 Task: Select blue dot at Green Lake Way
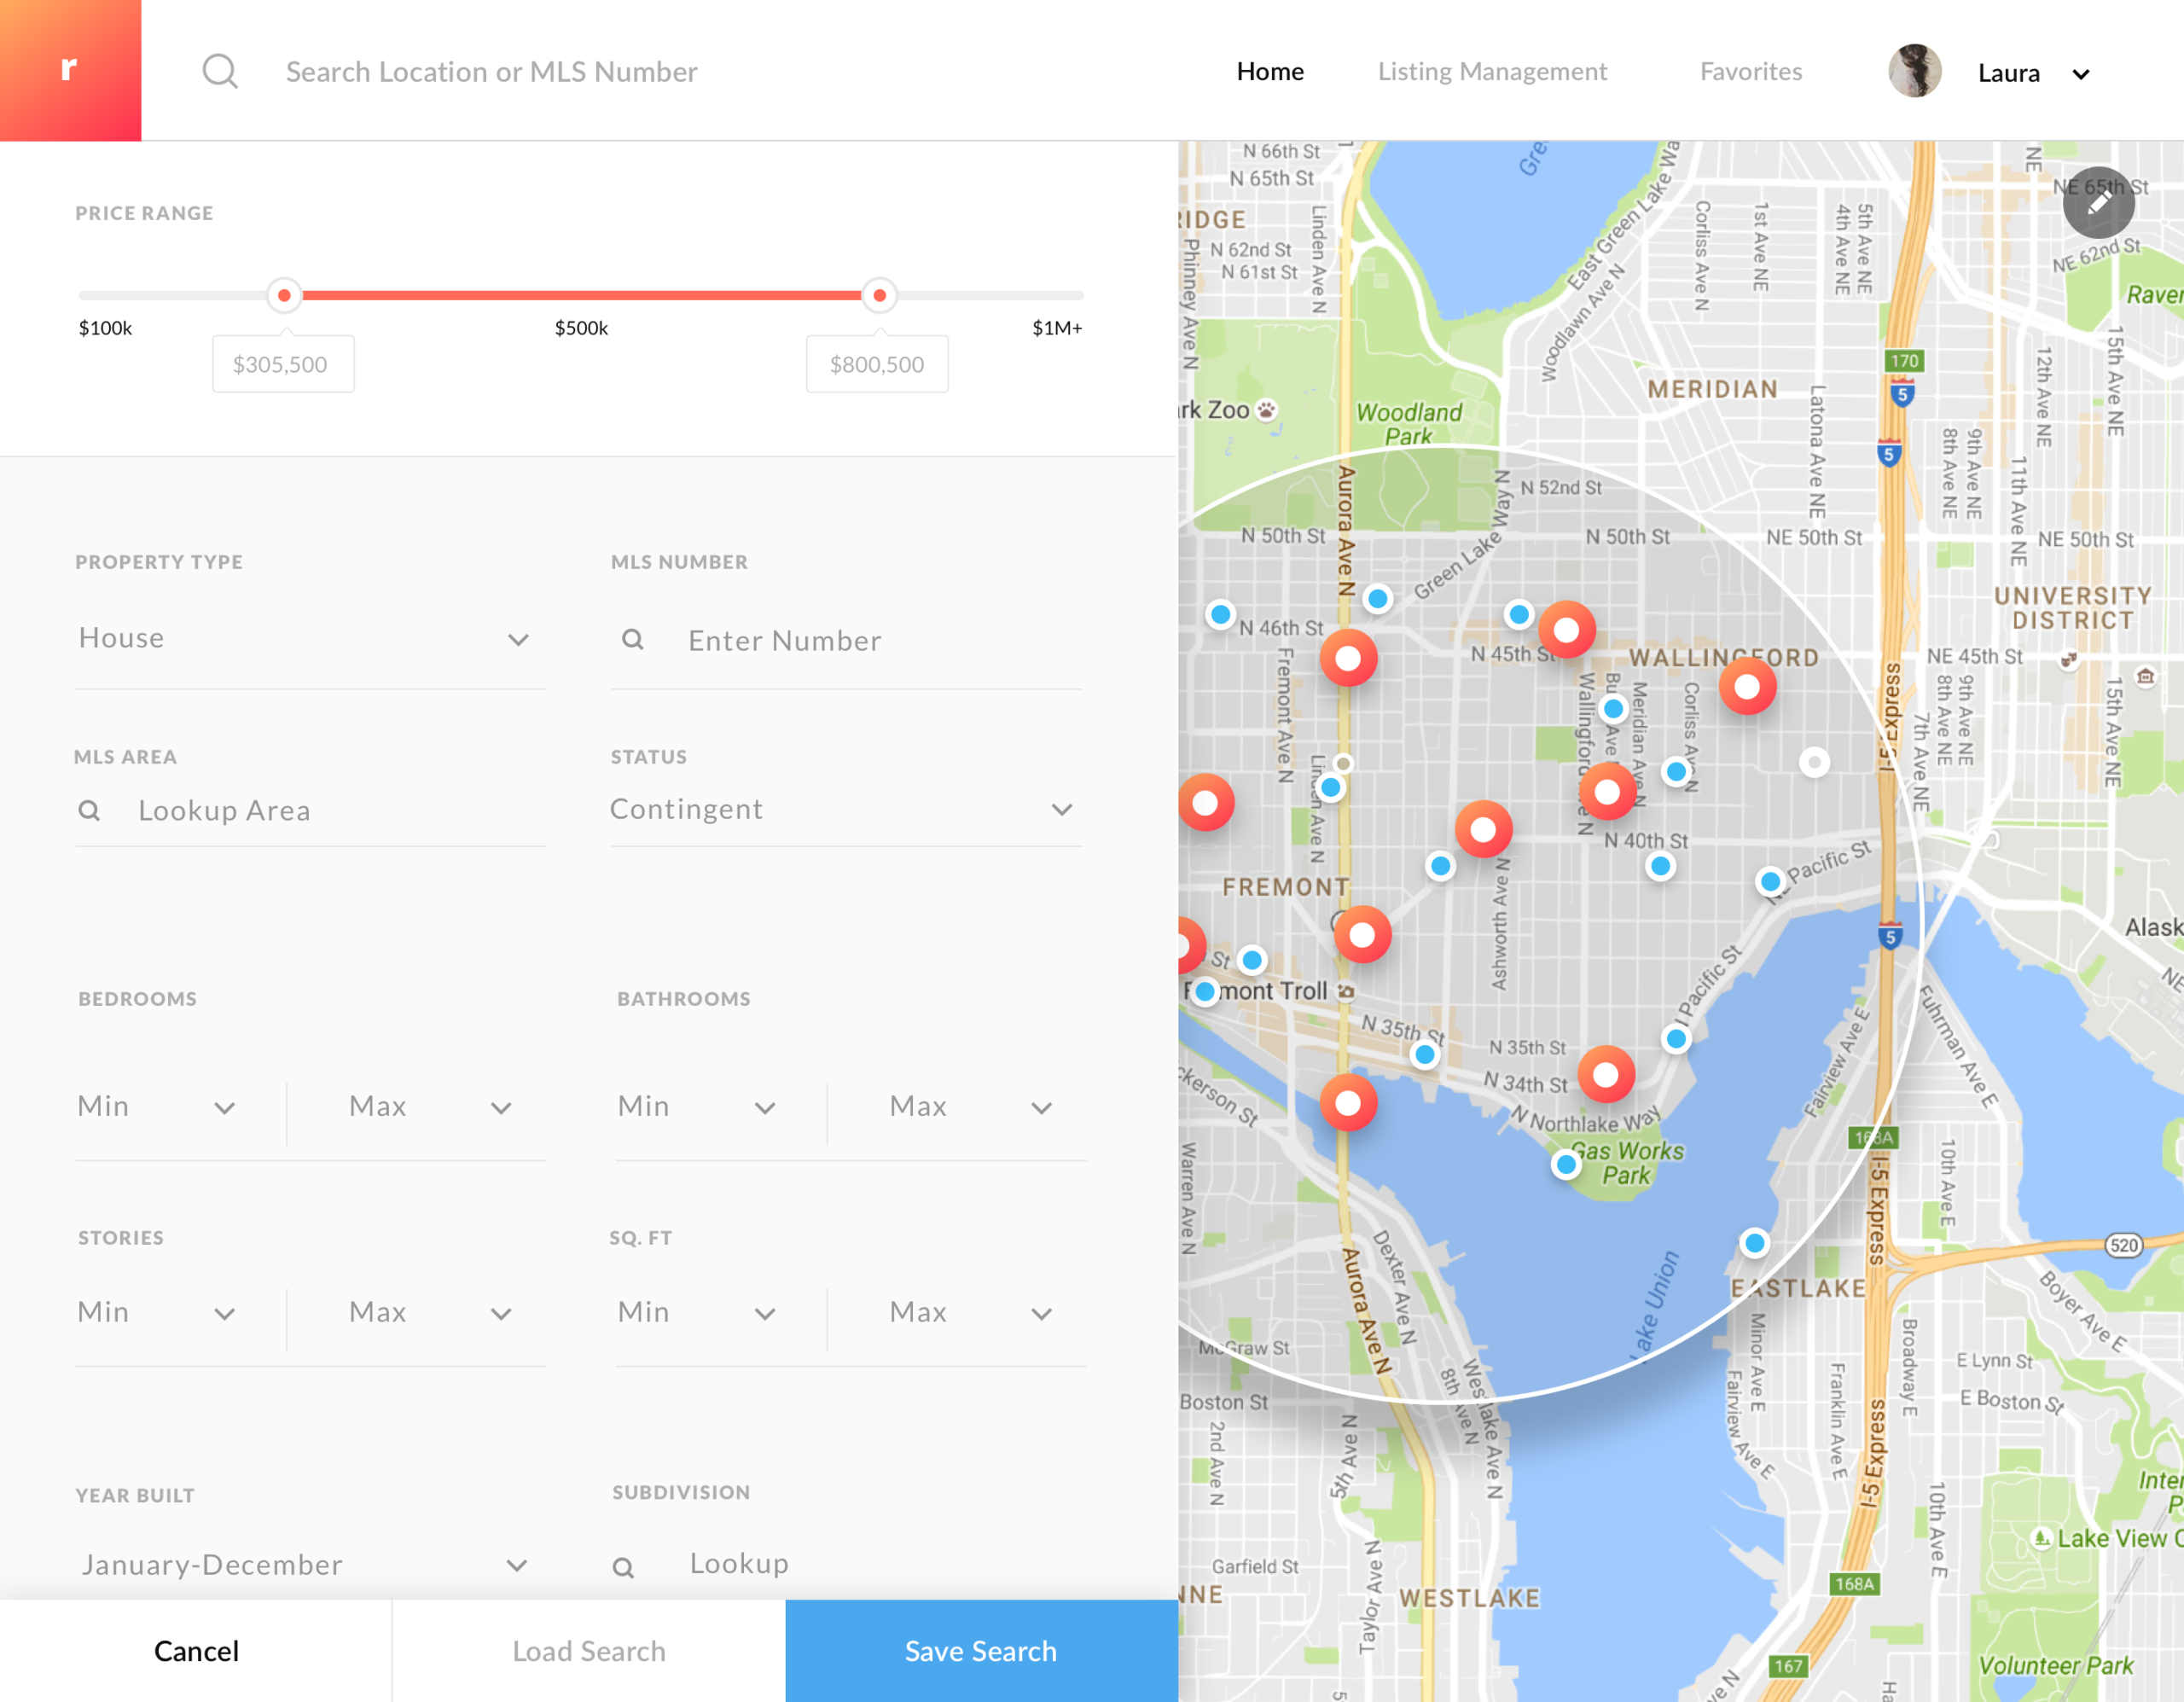(1378, 599)
